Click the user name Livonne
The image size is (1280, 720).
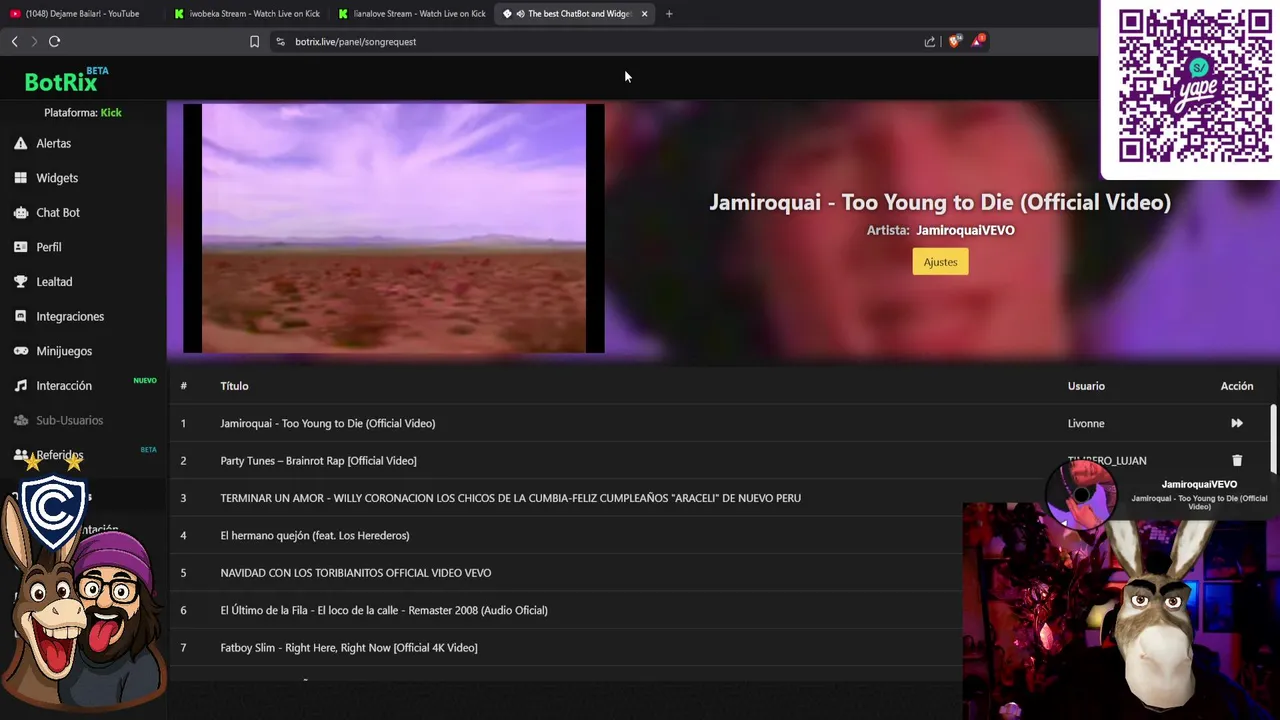(x=1086, y=423)
